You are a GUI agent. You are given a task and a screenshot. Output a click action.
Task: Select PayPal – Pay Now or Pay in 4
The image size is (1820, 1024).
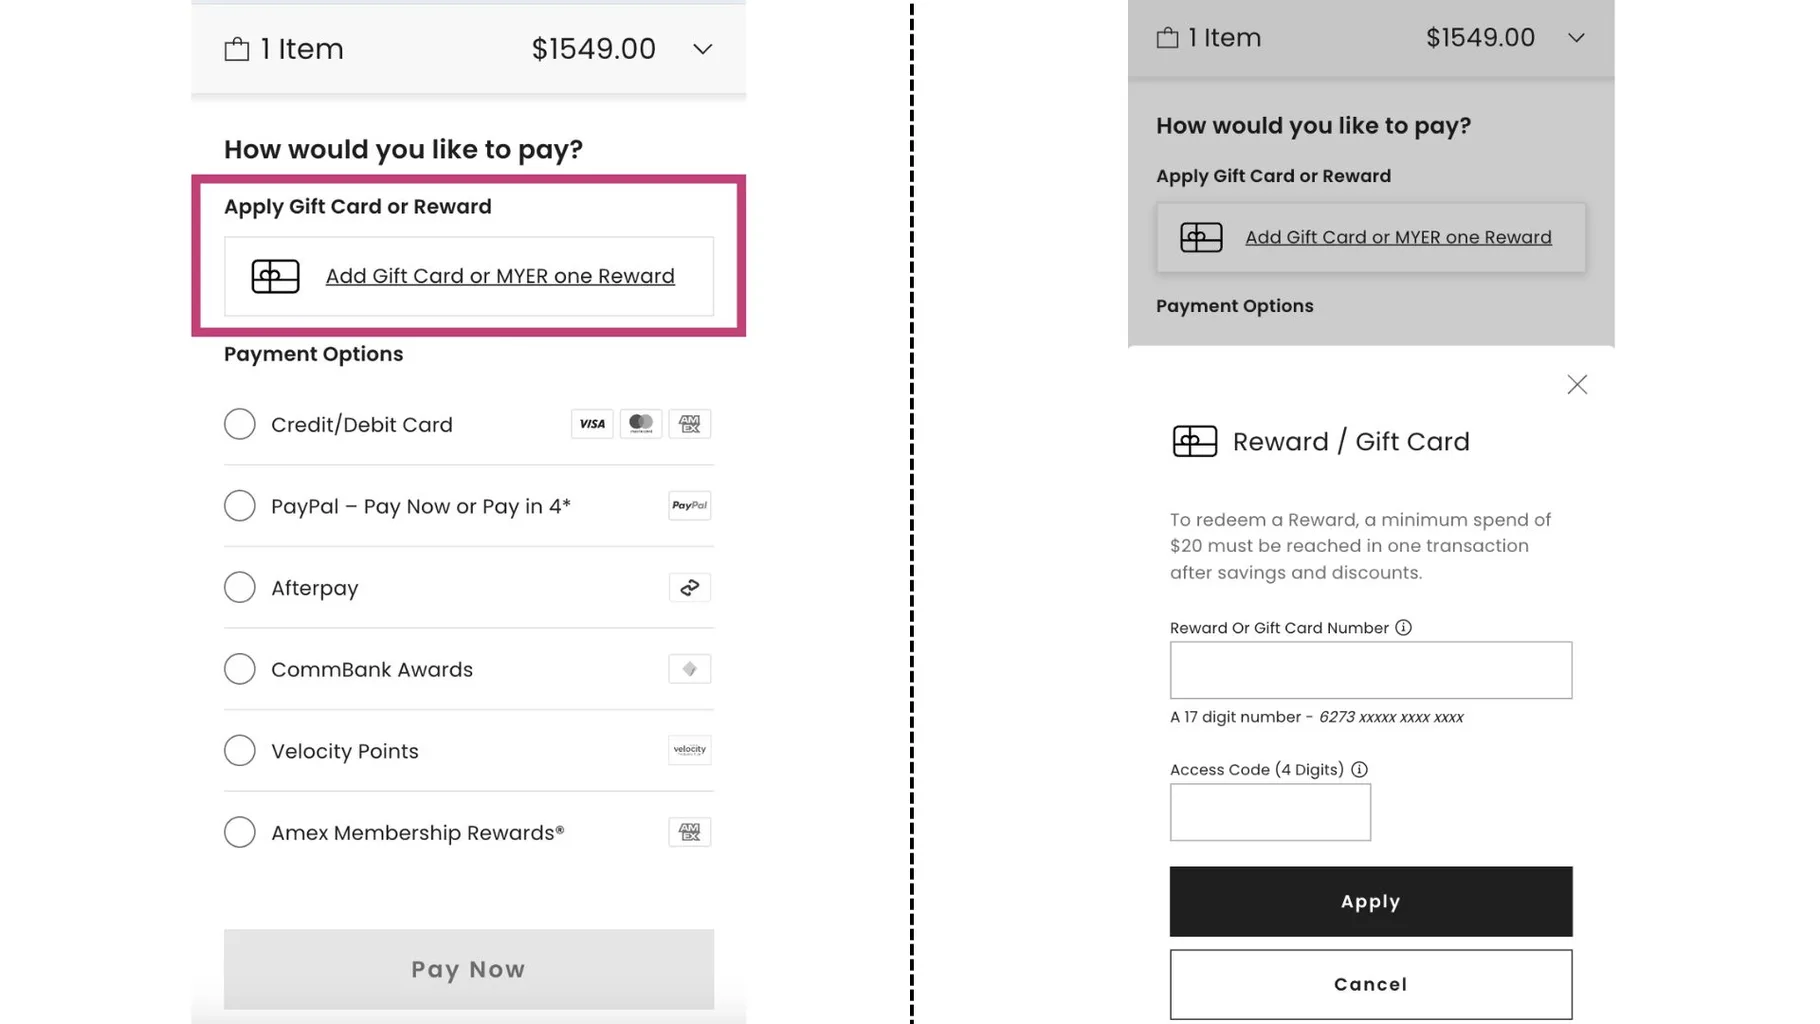[240, 506]
